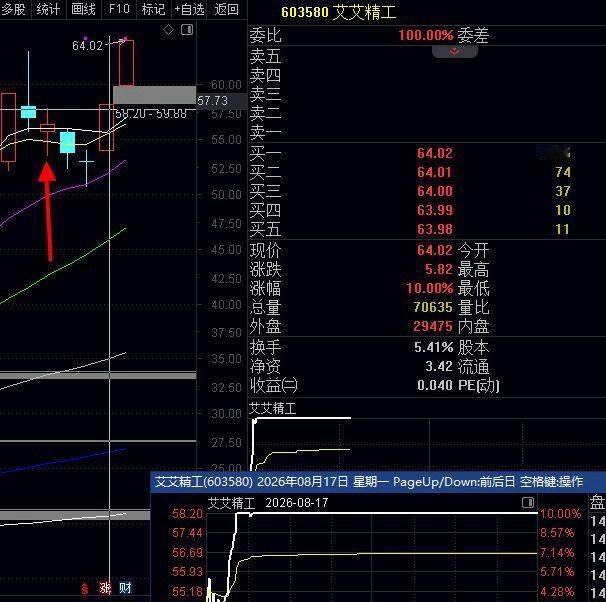Click the 买二 volume 74
The height and width of the screenshot is (602, 606).
coord(563,172)
